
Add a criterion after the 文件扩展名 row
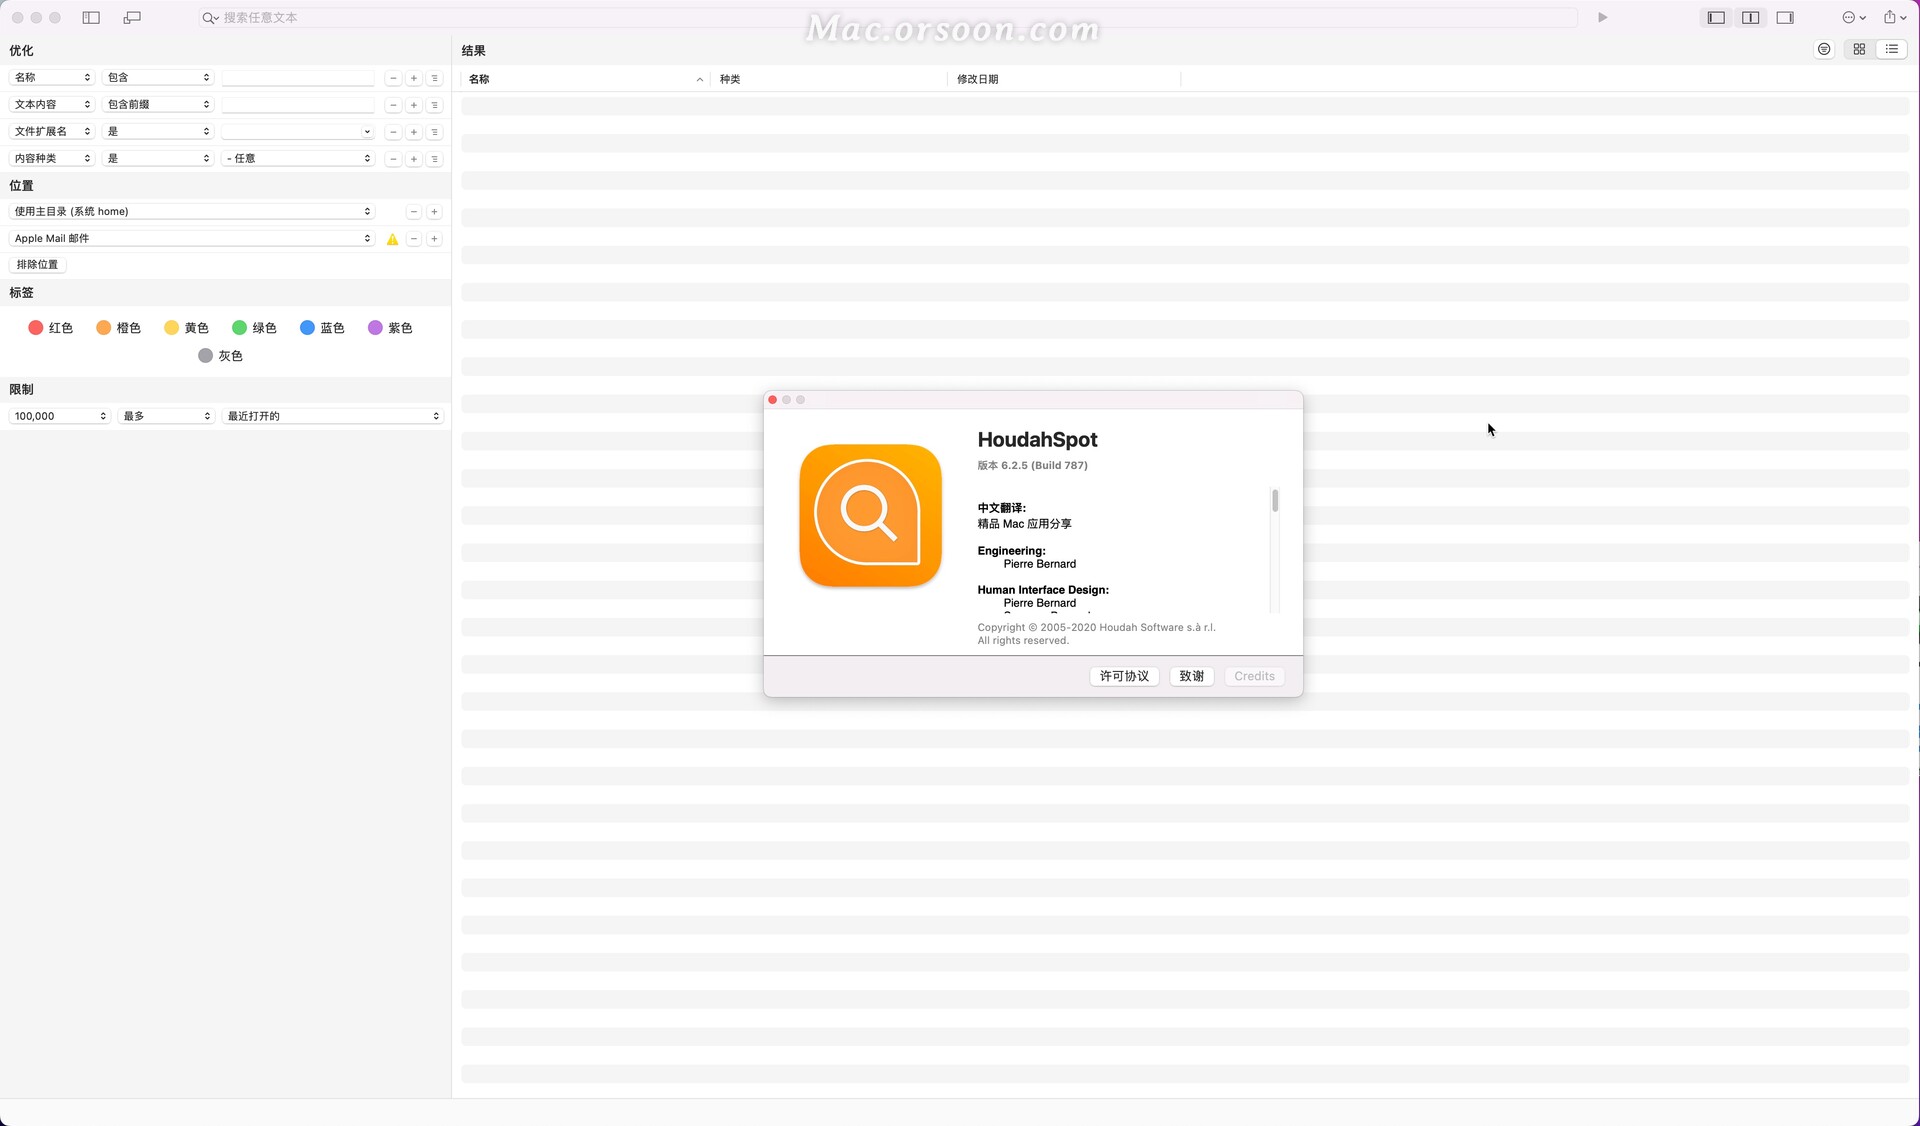414,132
